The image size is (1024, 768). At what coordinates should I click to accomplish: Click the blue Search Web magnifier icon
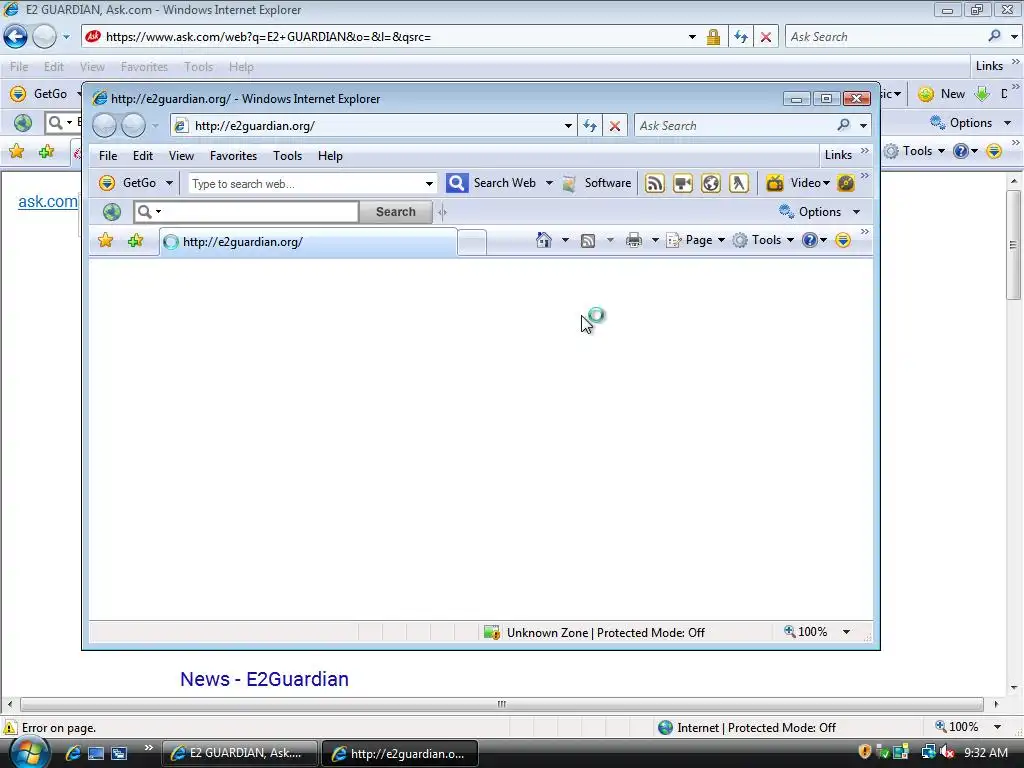point(456,183)
